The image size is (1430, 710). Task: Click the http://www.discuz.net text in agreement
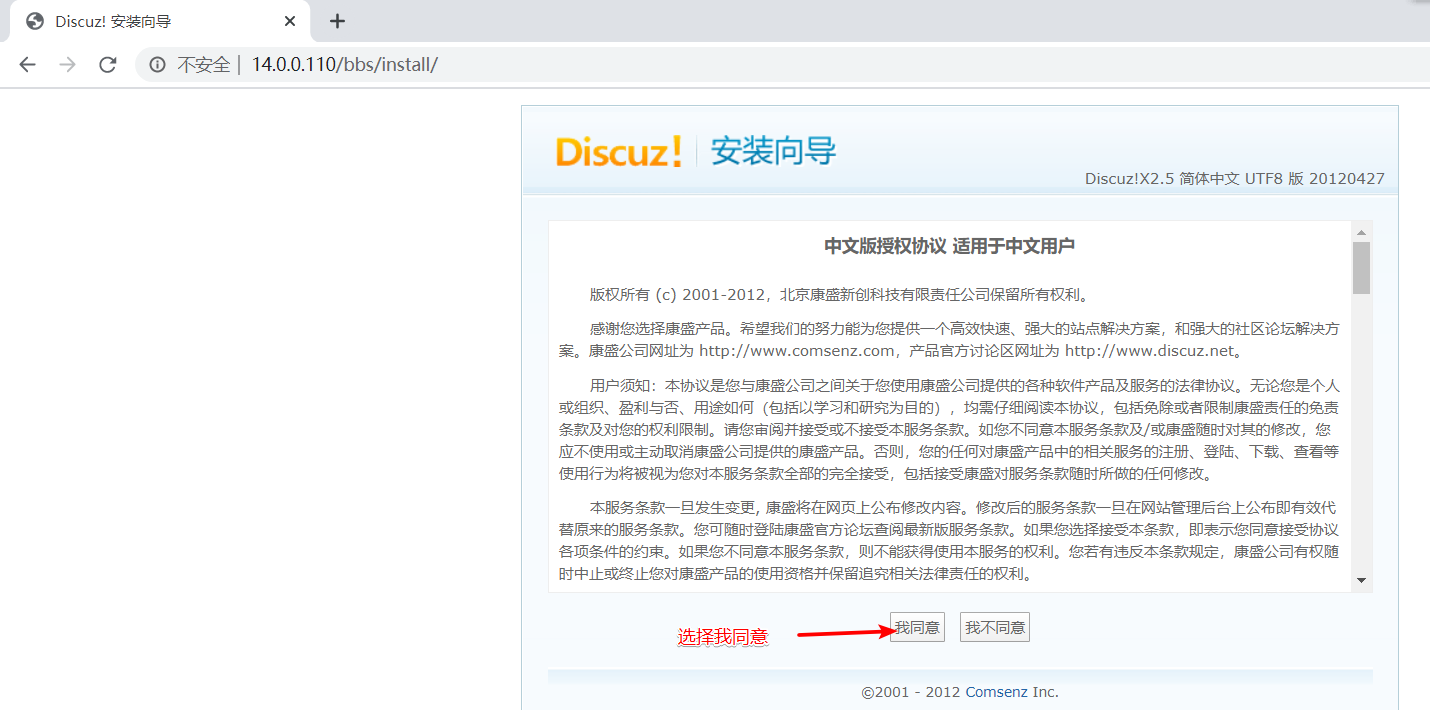point(1150,351)
